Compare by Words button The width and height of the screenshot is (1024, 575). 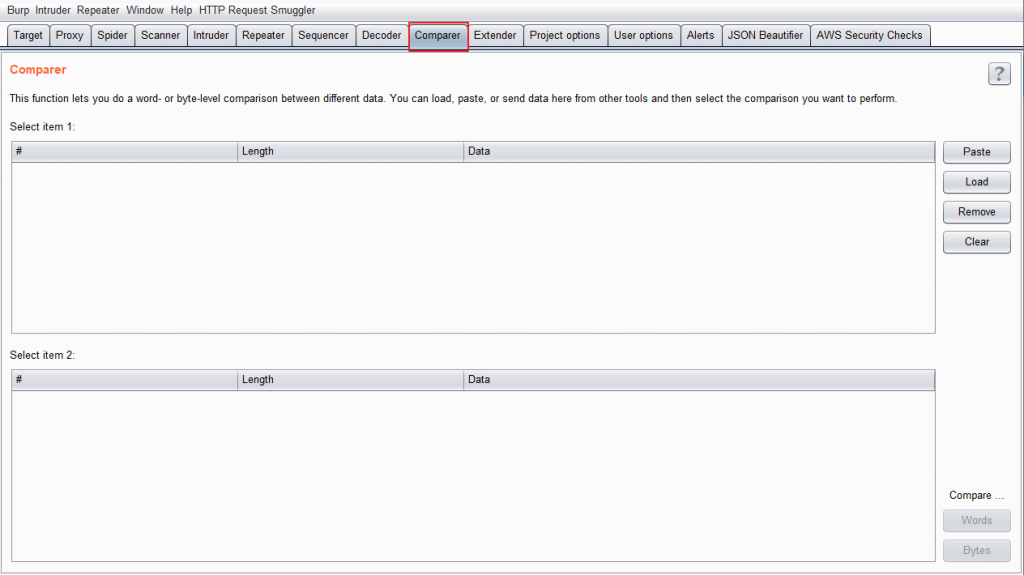click(x=977, y=521)
